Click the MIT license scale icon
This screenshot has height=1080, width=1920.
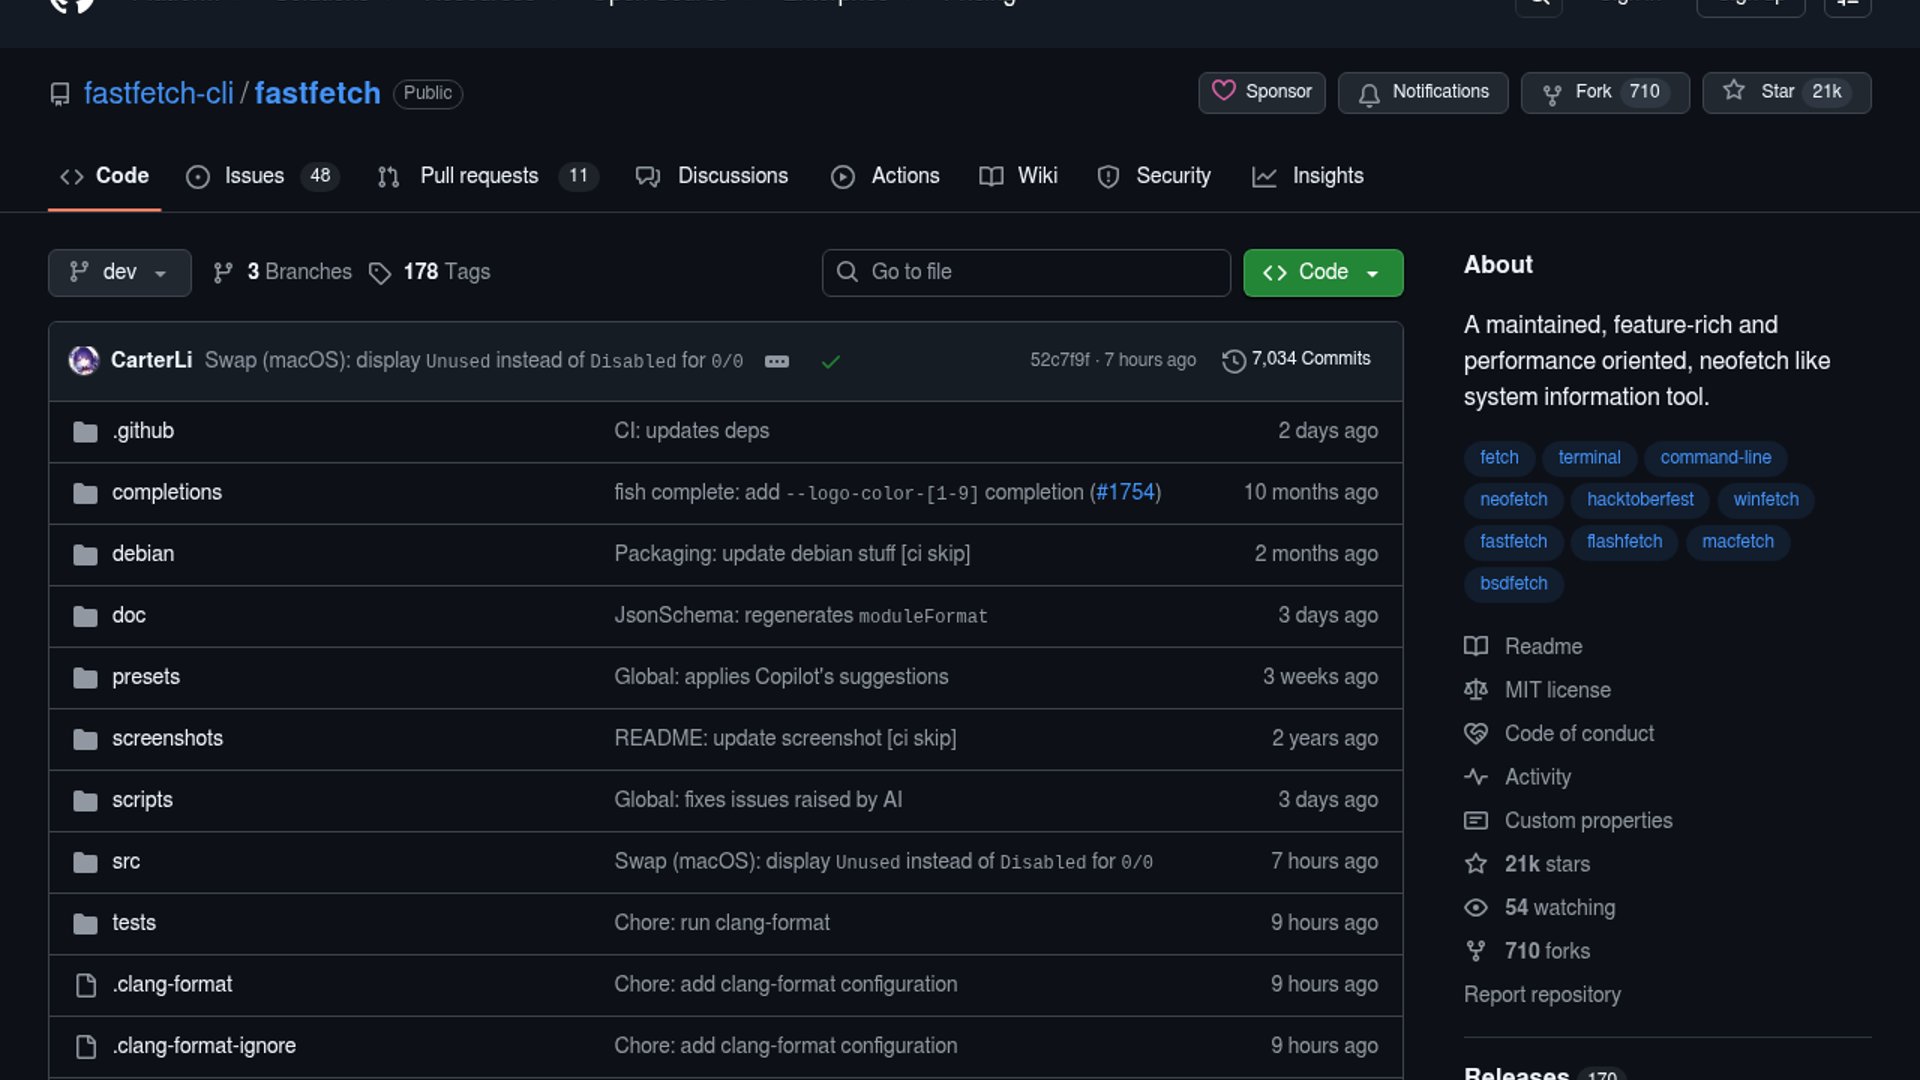(x=1475, y=690)
